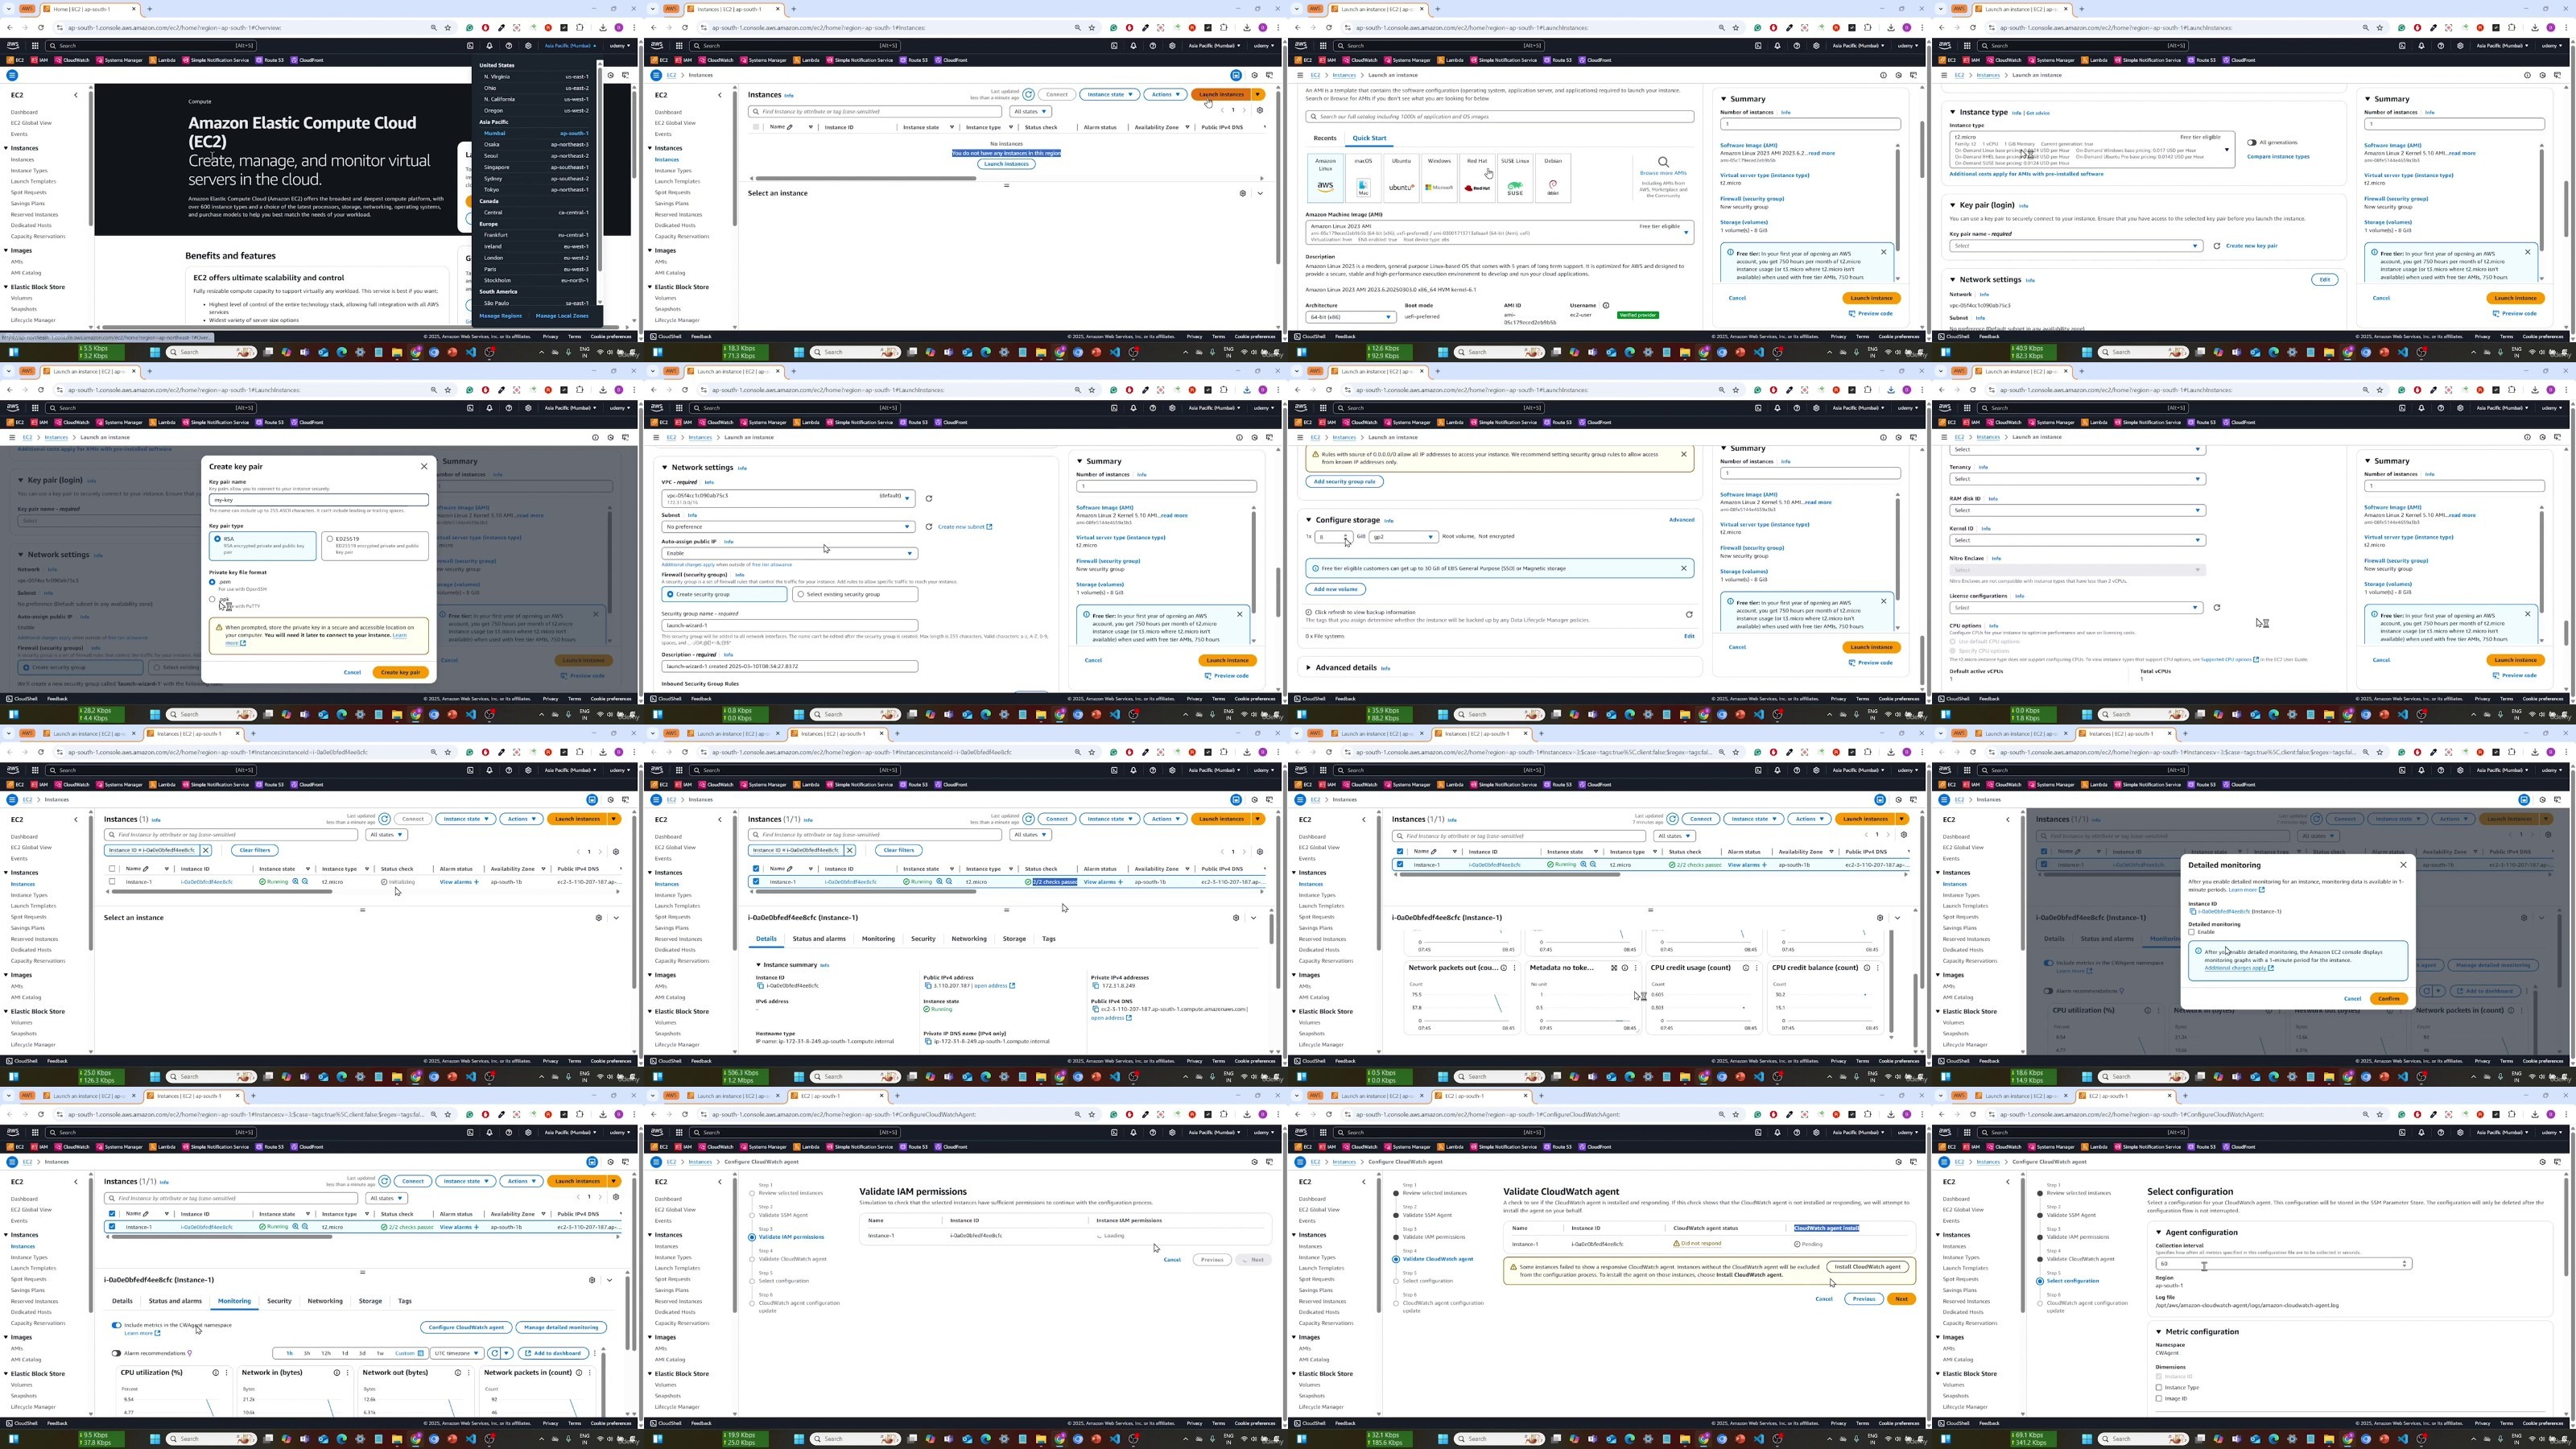Viewport: 2576px width, 1449px height.
Task: Choose Tokyo ap-northeast-1 in region list
Action: tap(535, 190)
